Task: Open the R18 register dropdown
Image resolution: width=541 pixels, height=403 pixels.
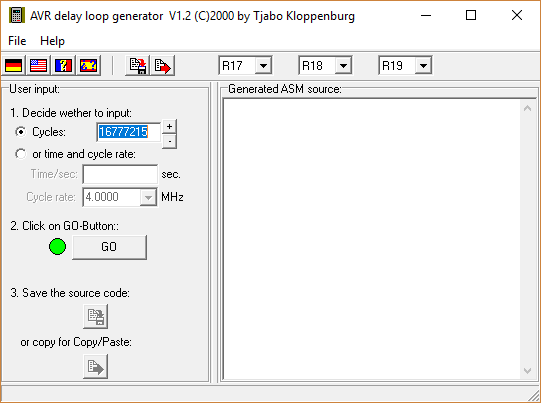Action: point(344,65)
